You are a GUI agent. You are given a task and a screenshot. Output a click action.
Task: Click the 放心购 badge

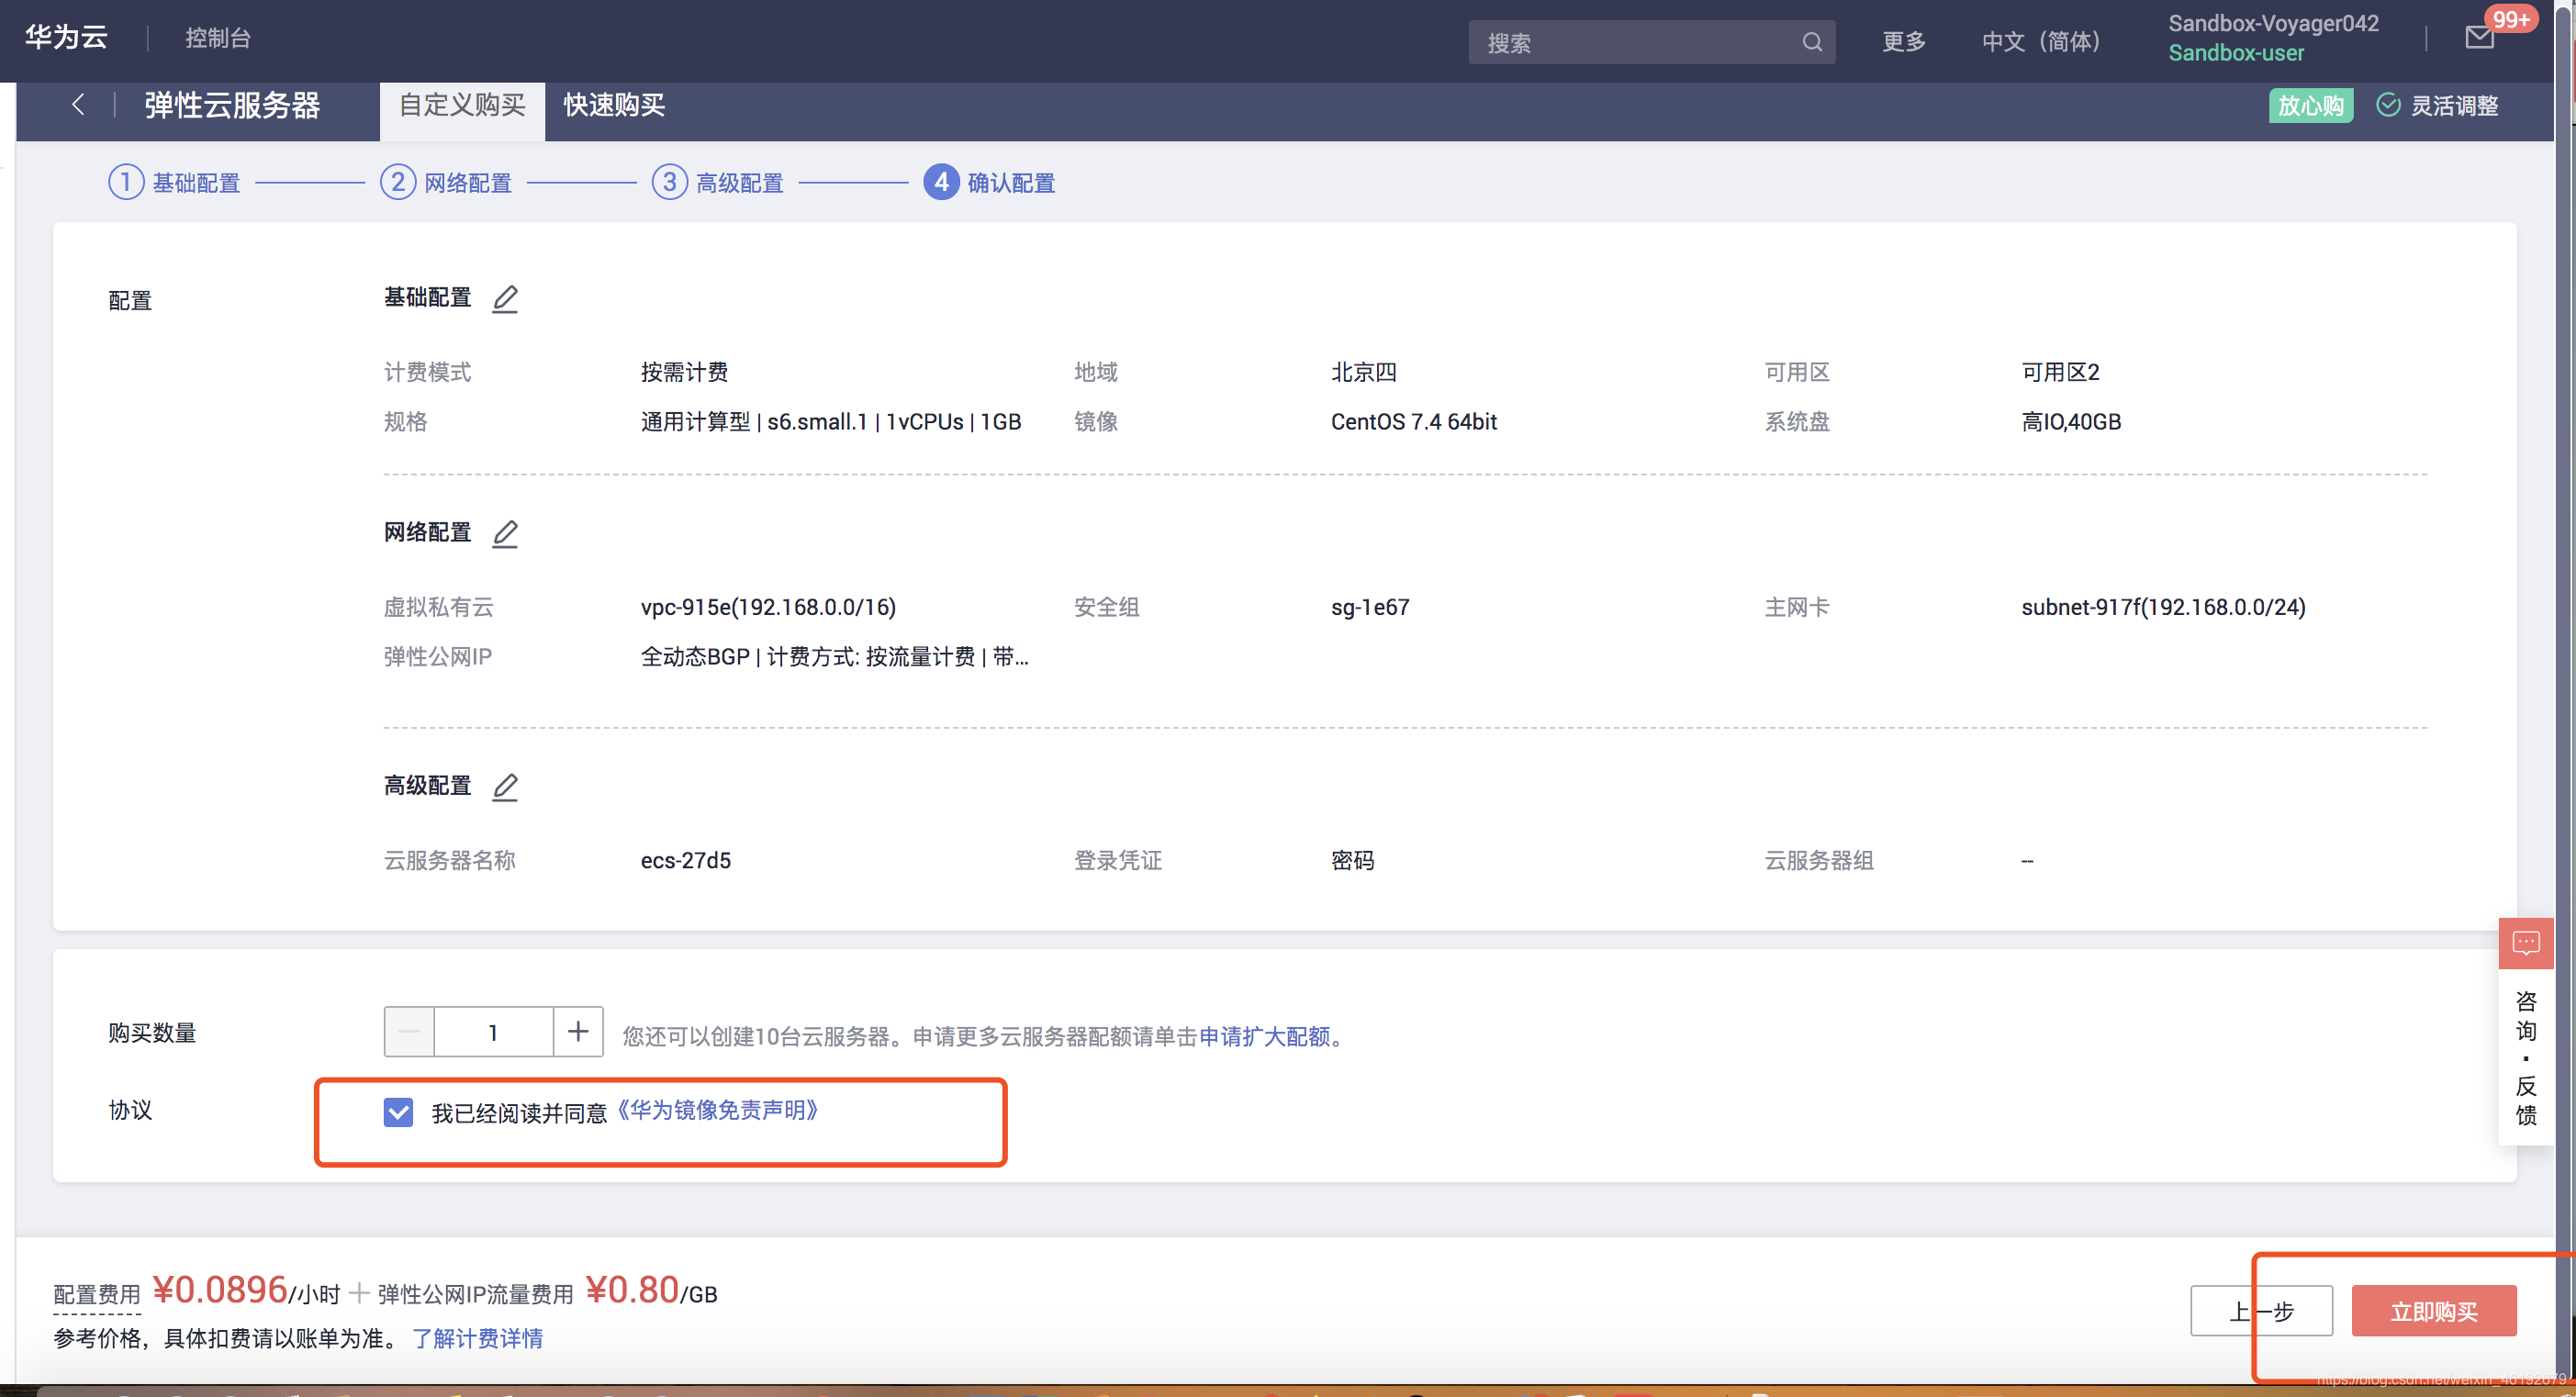(2311, 105)
